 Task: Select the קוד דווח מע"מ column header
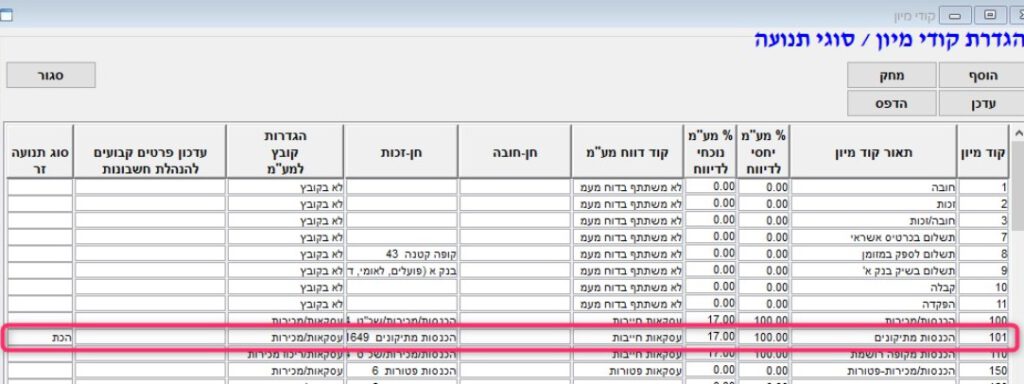pyautogui.click(x=628, y=152)
